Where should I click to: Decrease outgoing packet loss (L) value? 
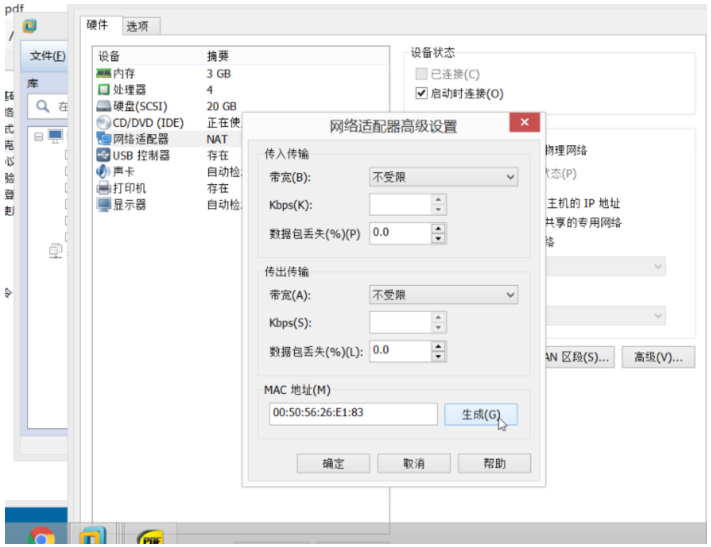coord(438,357)
